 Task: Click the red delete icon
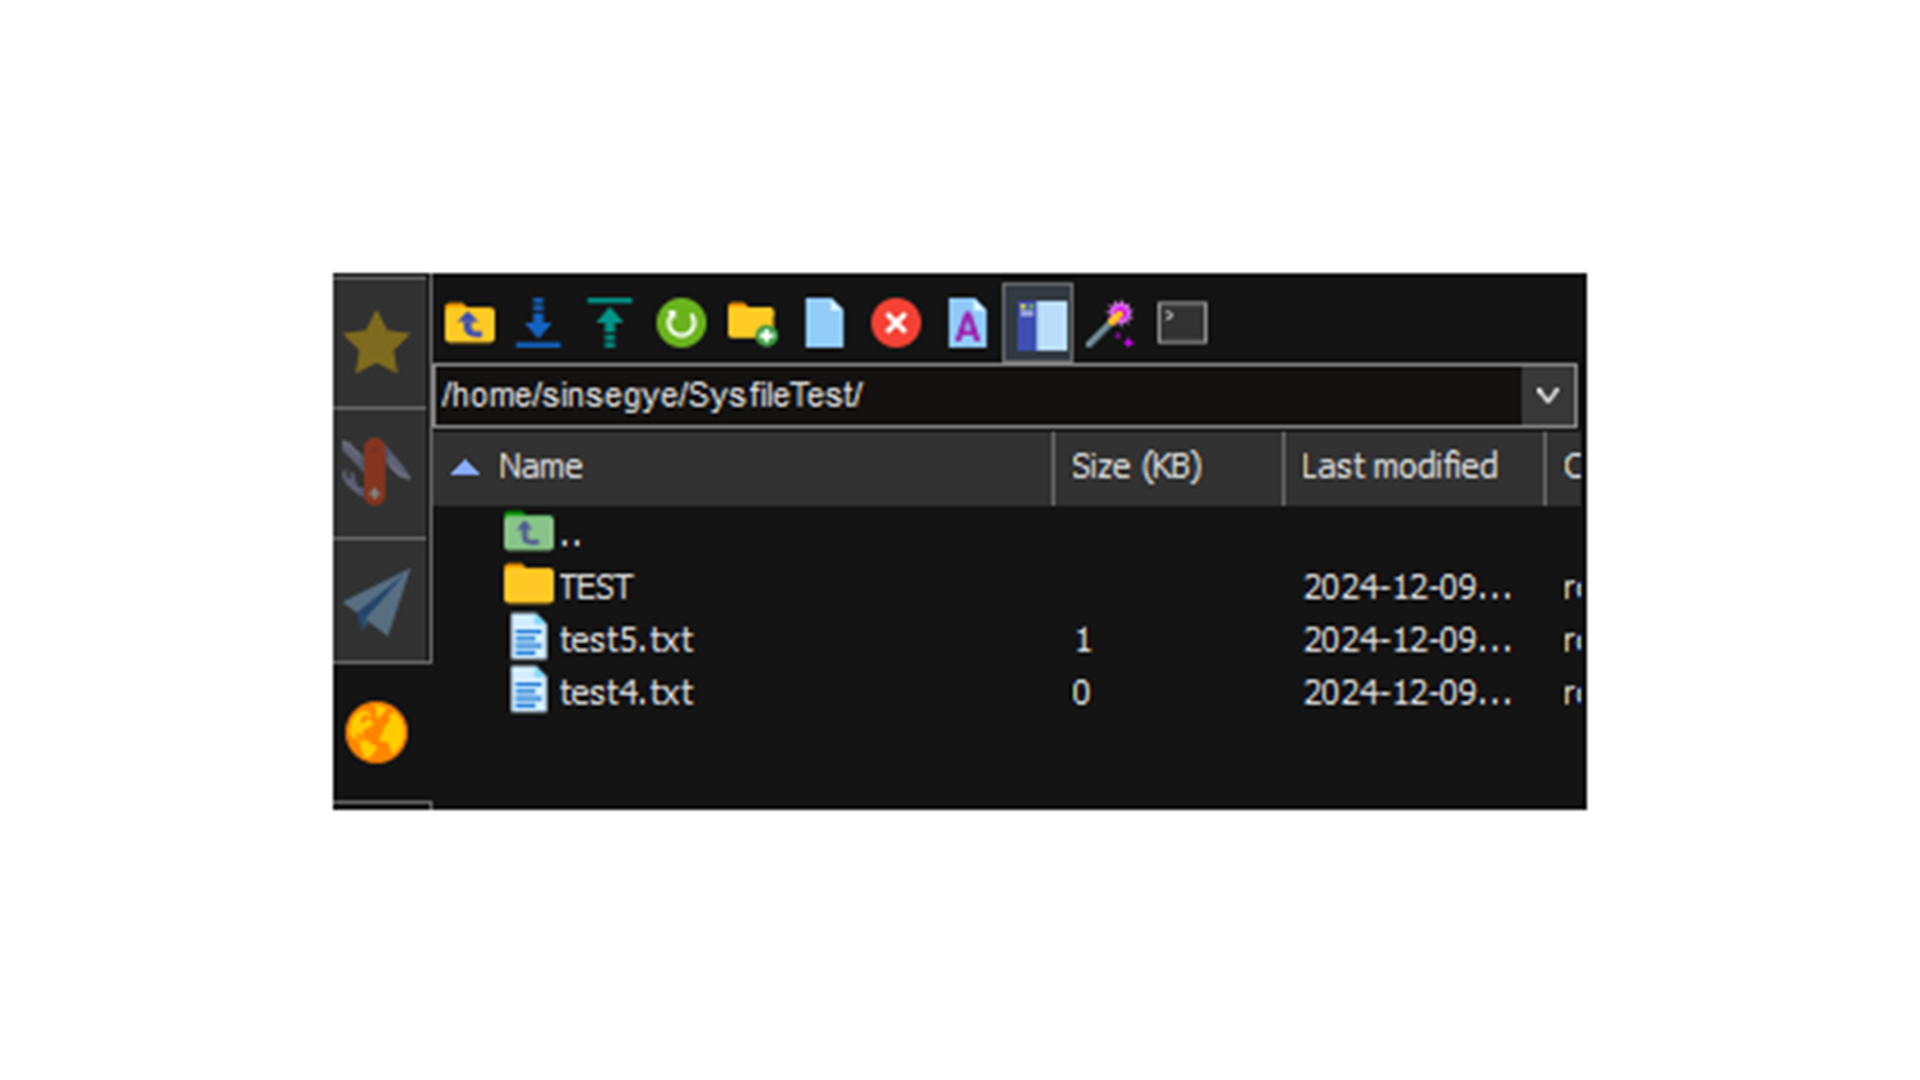[896, 323]
